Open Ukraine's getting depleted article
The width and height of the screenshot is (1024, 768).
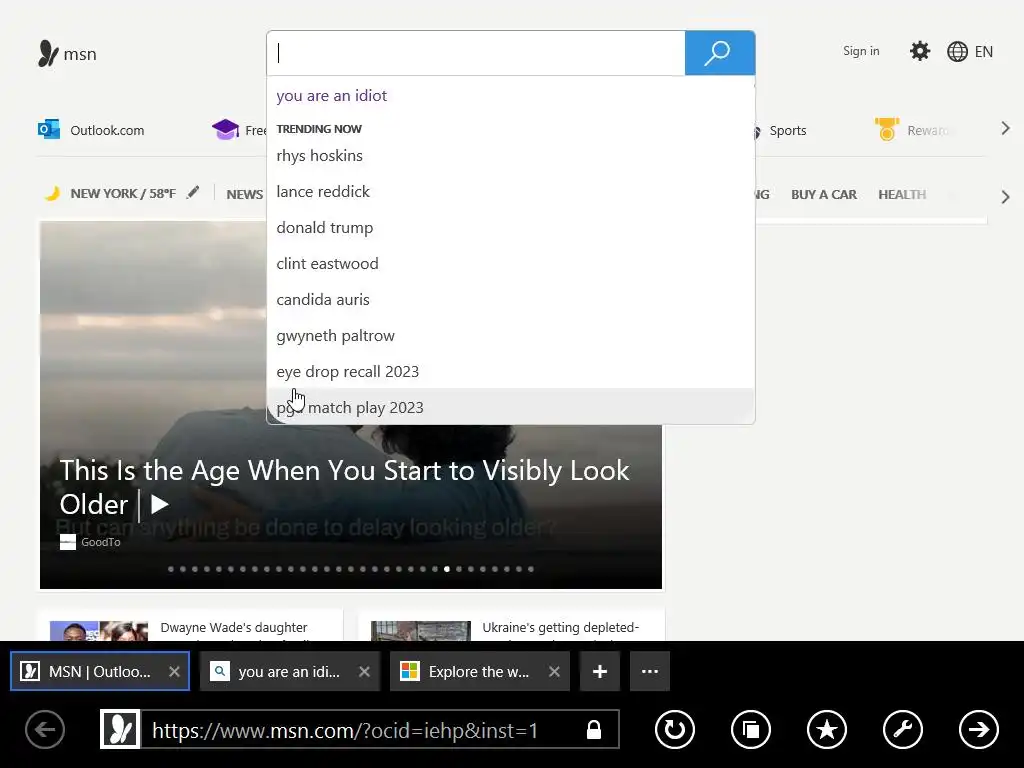[x=560, y=628]
